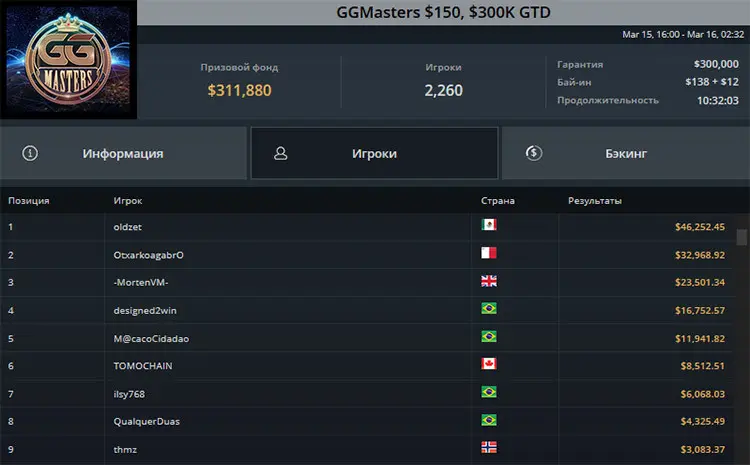750x465 pixels.
Task: Click Brazil flag icon for ilsy768
Action: click(x=489, y=392)
